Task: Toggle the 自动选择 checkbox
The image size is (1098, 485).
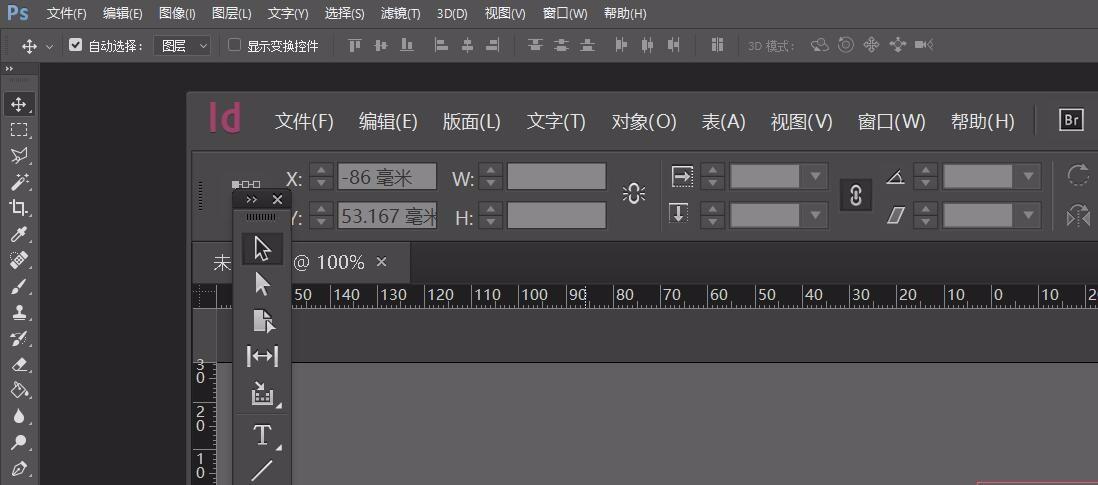Action: 76,45
